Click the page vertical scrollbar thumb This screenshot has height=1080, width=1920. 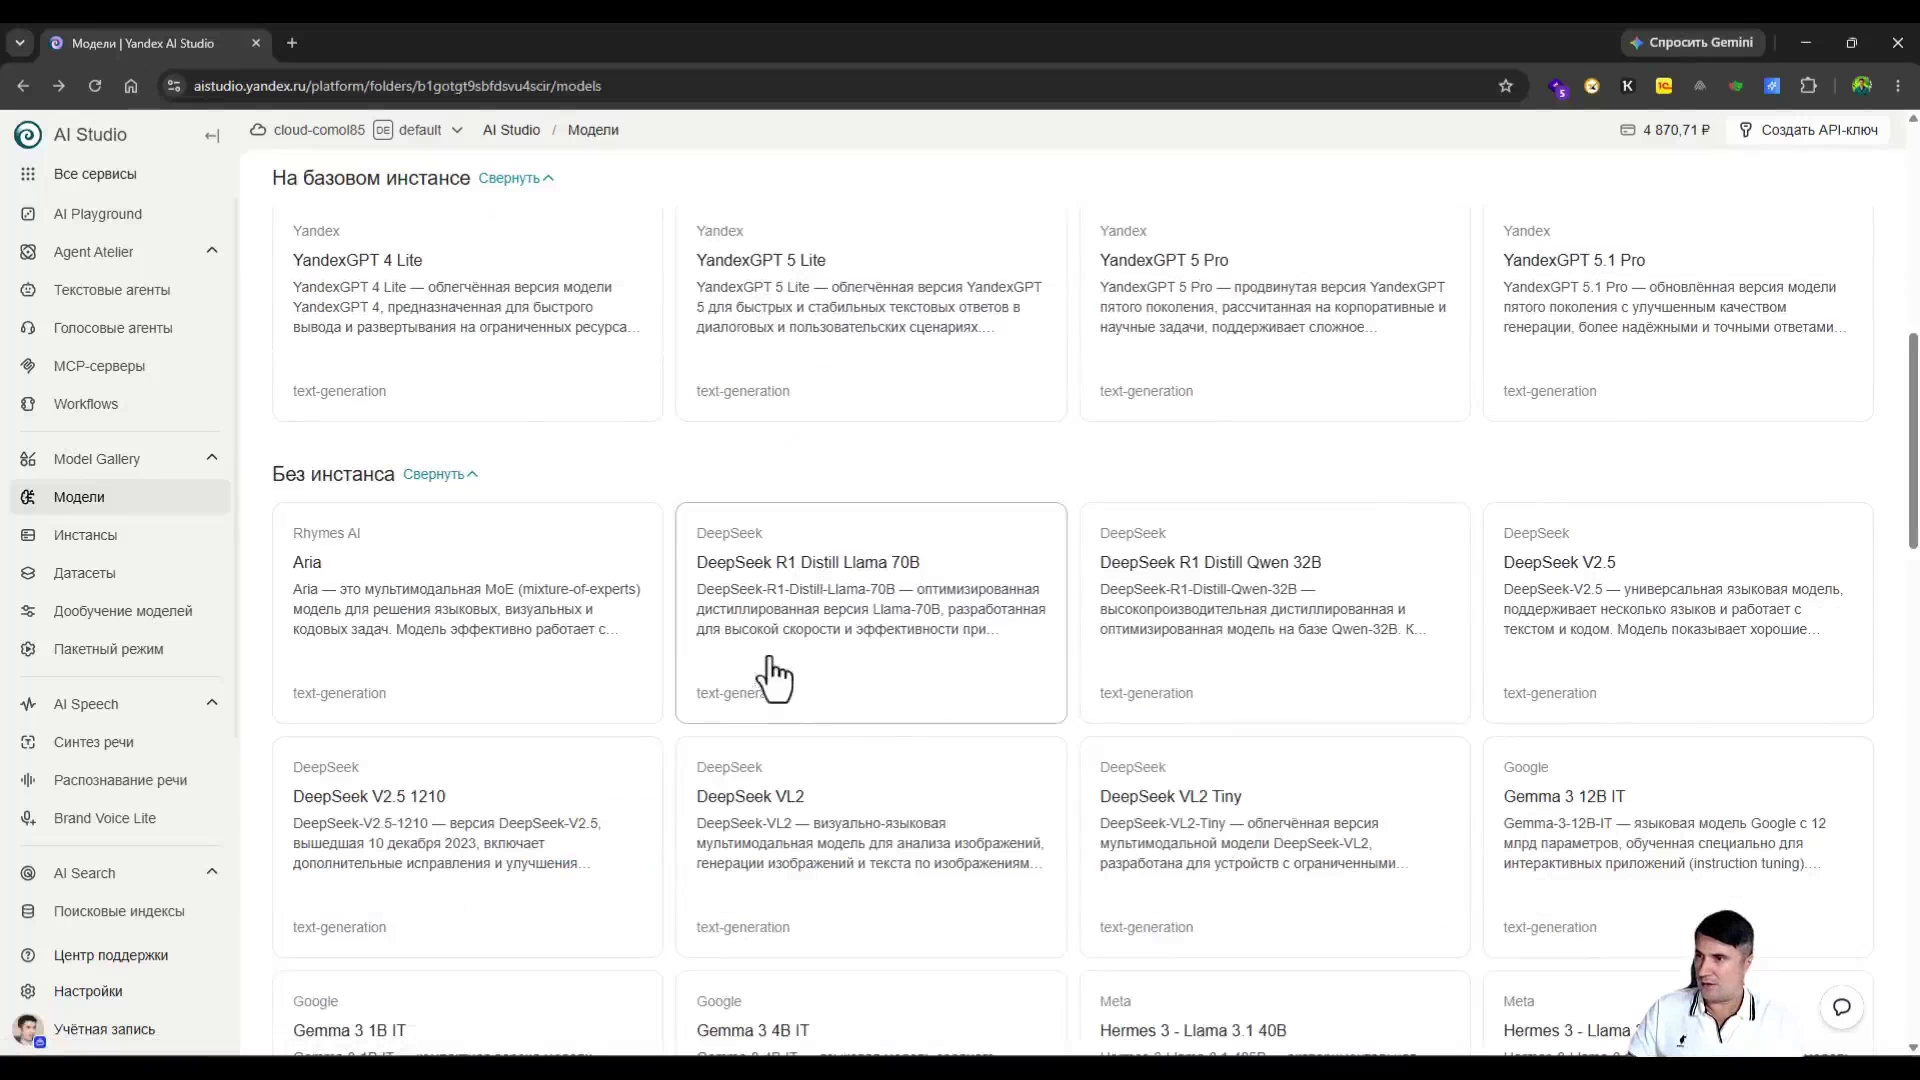[1913, 441]
